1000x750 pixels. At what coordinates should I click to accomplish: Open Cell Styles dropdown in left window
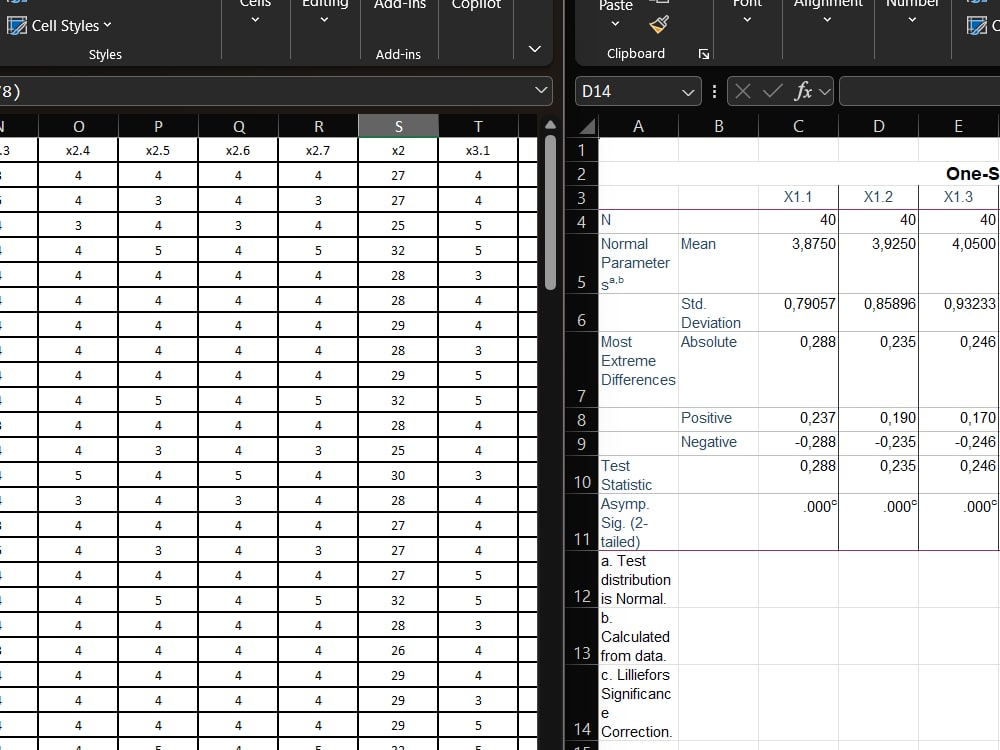(x=59, y=26)
